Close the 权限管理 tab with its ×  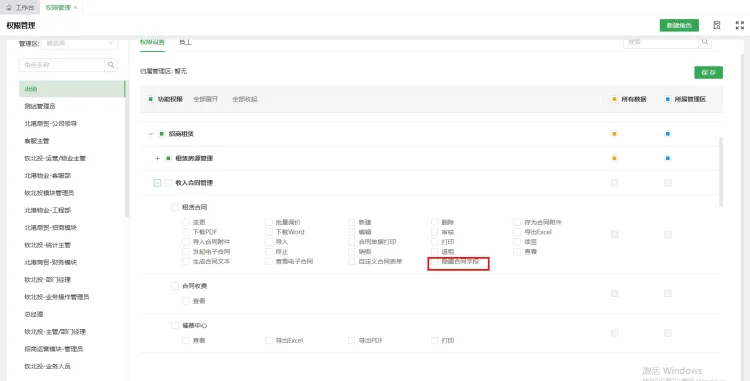tap(76, 8)
